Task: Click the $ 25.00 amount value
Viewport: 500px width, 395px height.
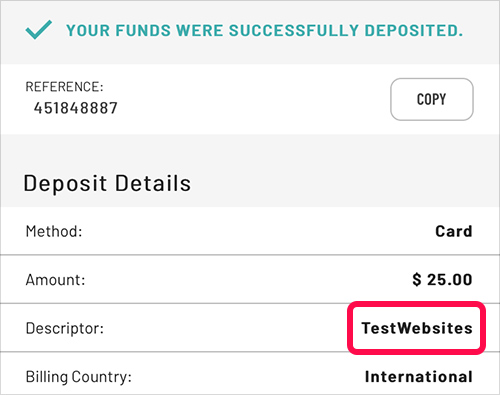Action: pos(442,280)
